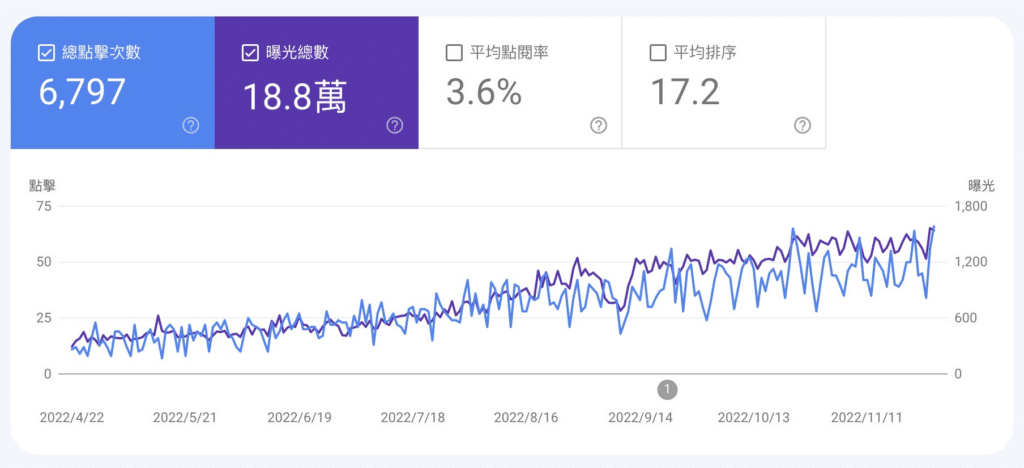Uncheck the 總點擊次數 checkbox
Viewport: 1024px width, 468px height.
point(46,52)
